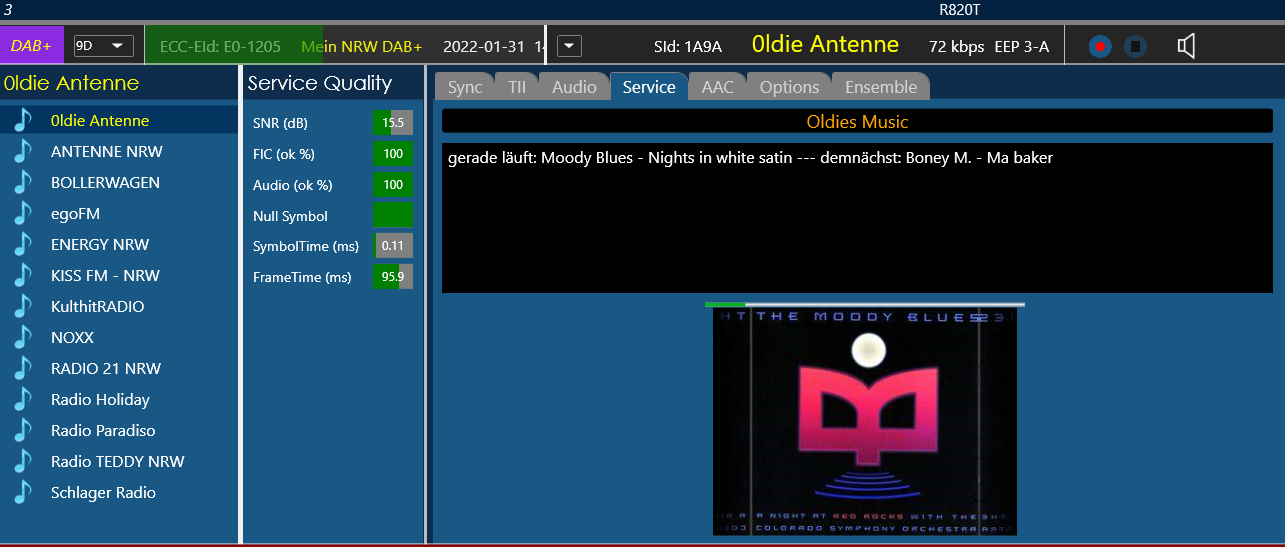Expand the dropdown arrow before SId
The image size is (1285, 547).
click(x=569, y=46)
